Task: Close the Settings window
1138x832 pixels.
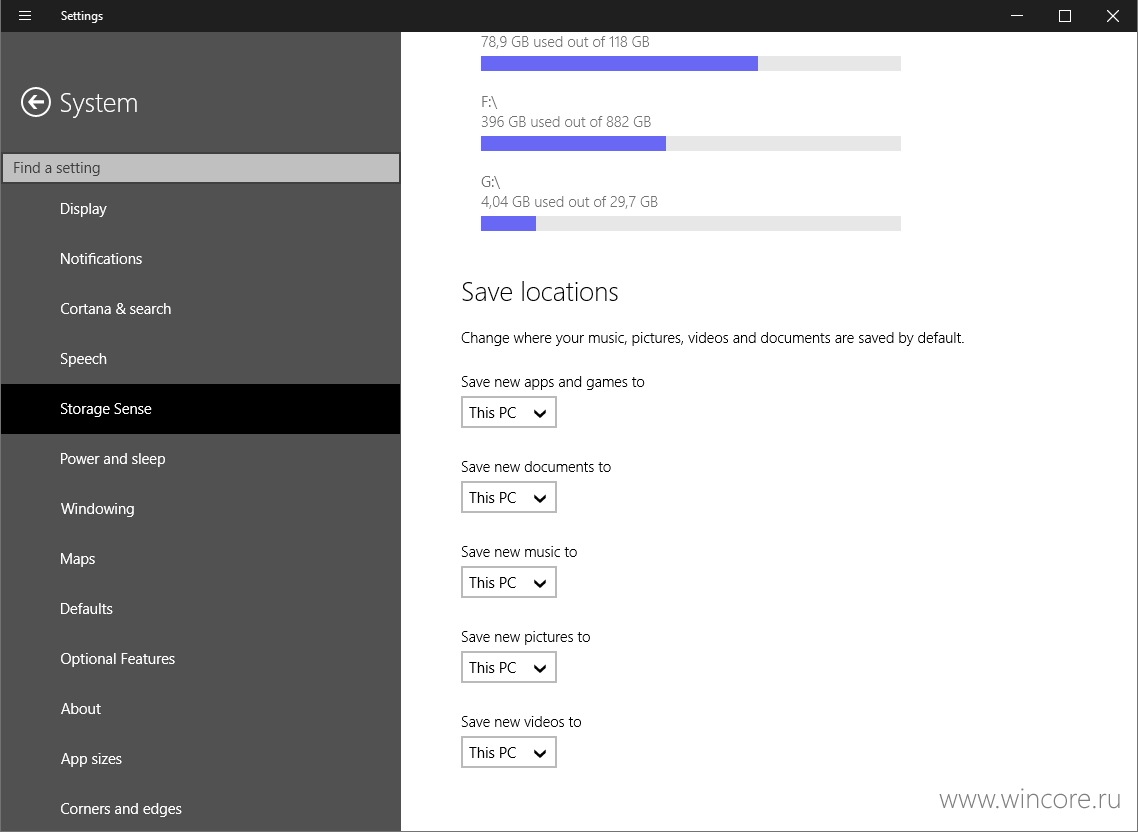Action: [x=1113, y=16]
